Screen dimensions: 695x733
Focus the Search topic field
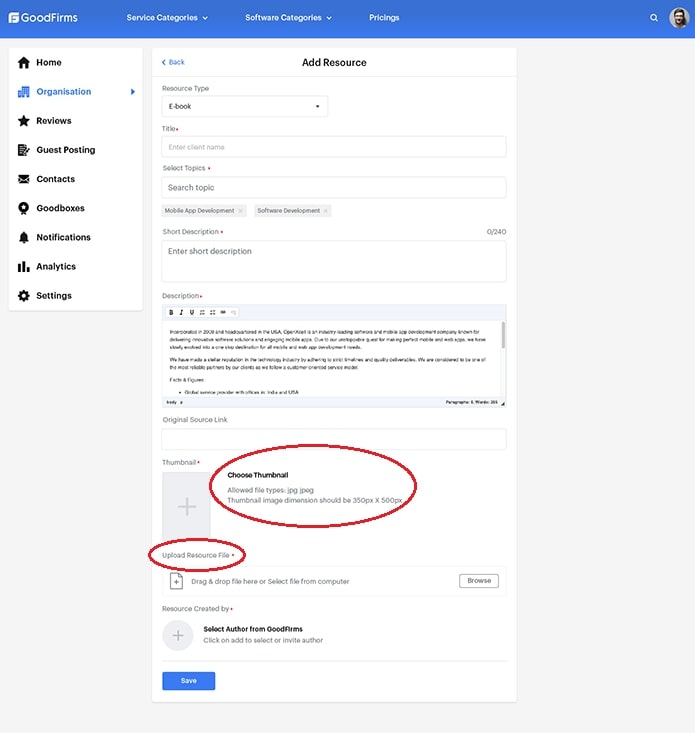tap(334, 187)
